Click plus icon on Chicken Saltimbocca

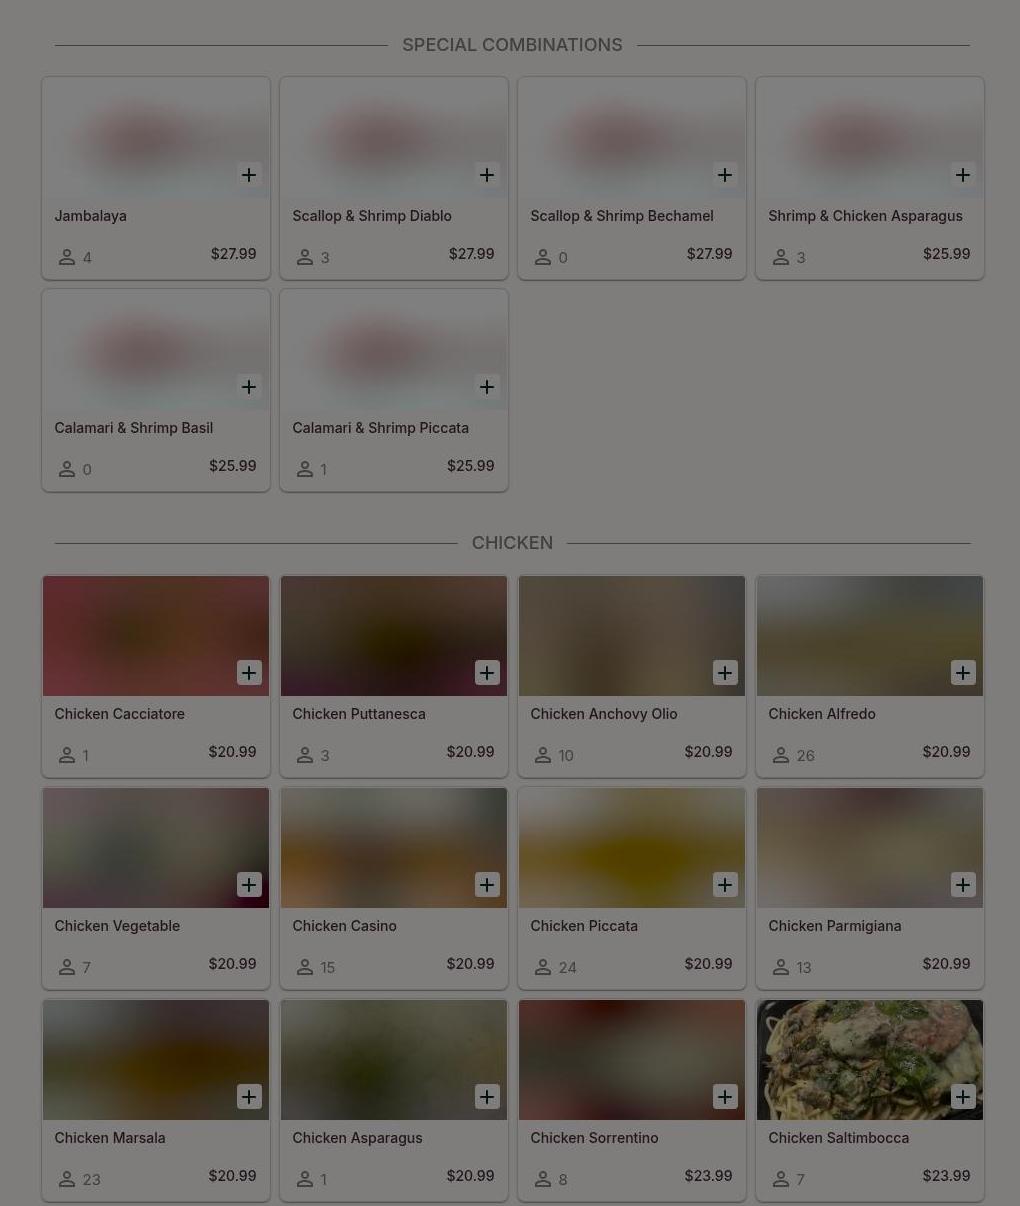(x=963, y=1097)
